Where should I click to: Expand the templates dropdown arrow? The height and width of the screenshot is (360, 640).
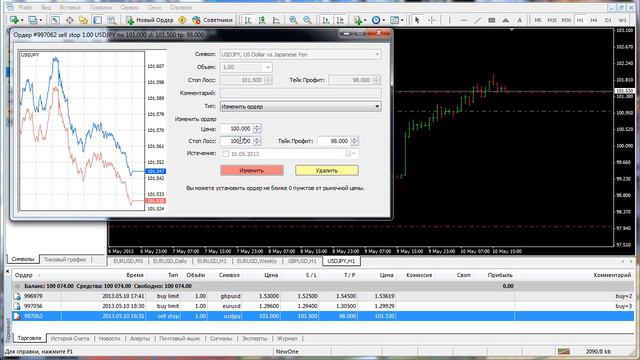click(x=402, y=20)
